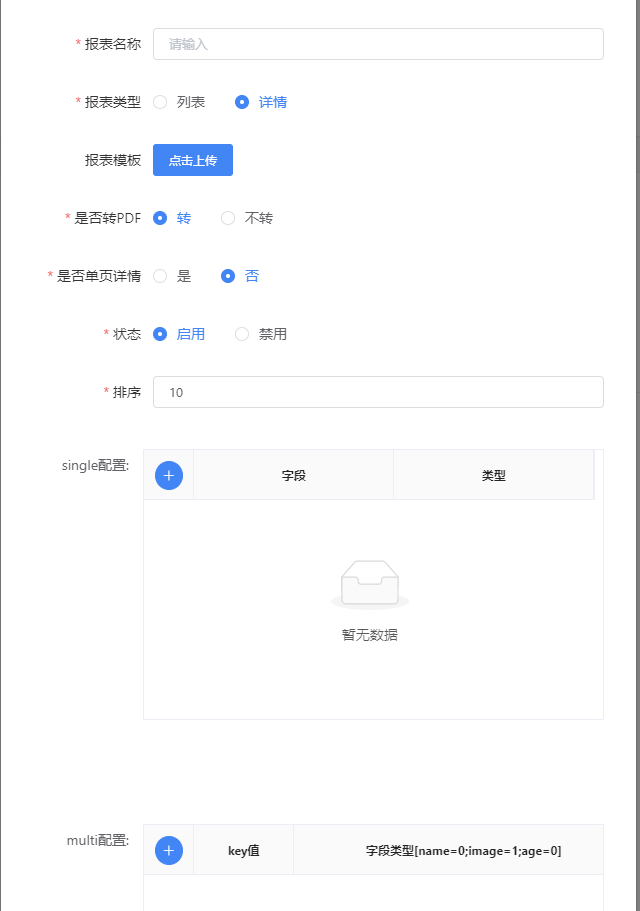Choose 转 for 是否转PDF

160,218
